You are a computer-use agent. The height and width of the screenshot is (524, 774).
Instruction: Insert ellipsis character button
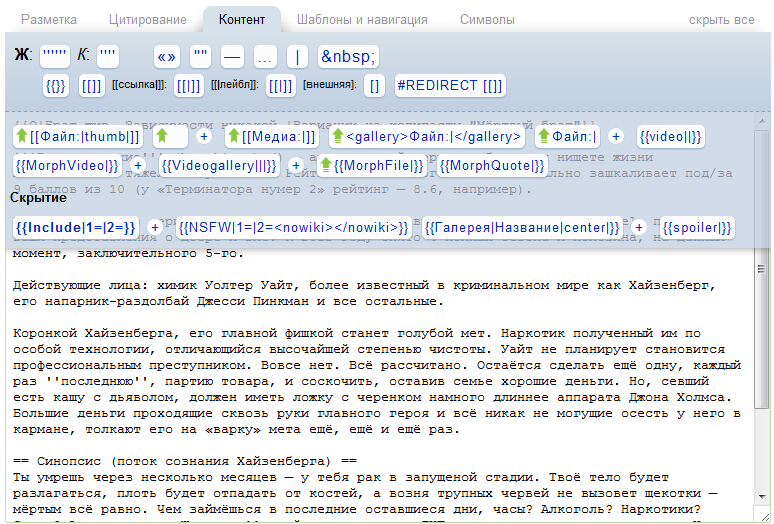(x=262, y=55)
